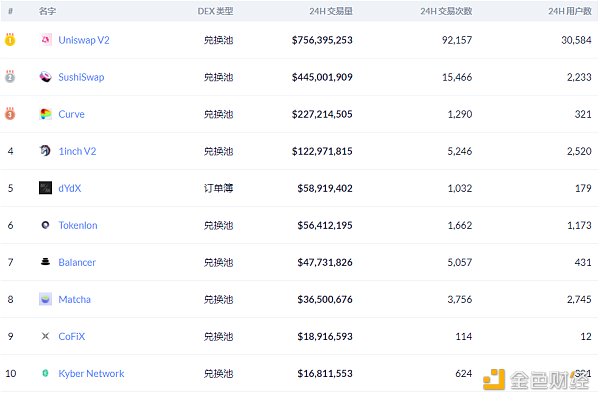Viewport: 600px width, 401px height.
Task: Click the 1,290 transactions value
Action: (x=460, y=114)
